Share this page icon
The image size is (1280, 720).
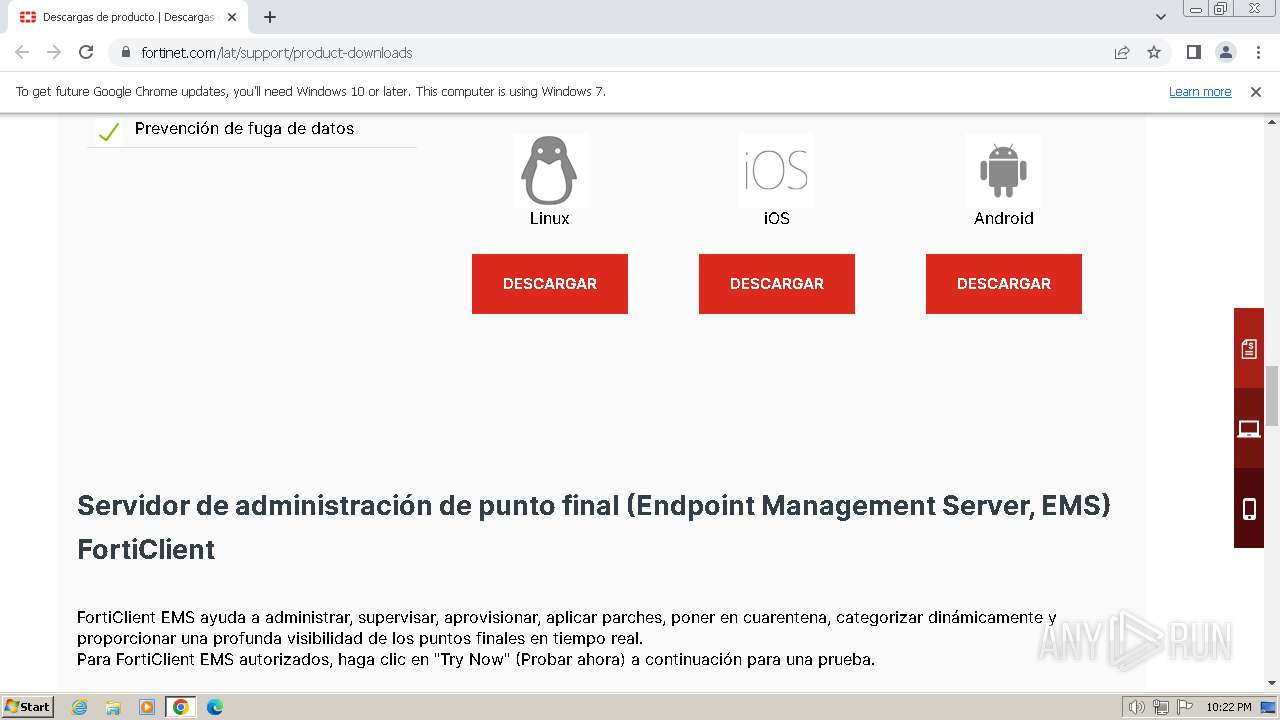1122,52
